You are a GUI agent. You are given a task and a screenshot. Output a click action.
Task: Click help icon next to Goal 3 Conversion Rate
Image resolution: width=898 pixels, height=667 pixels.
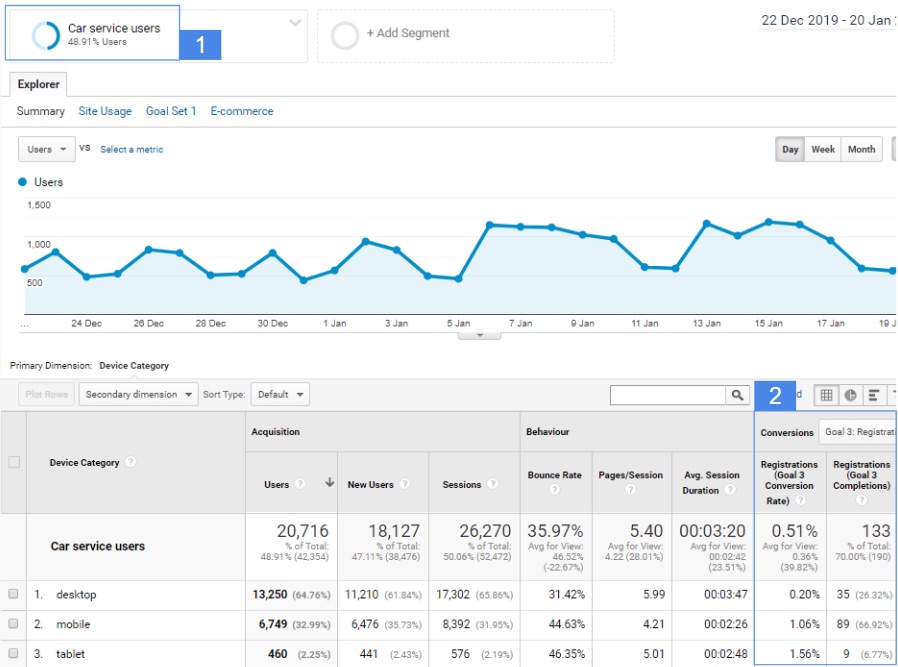tap(801, 500)
